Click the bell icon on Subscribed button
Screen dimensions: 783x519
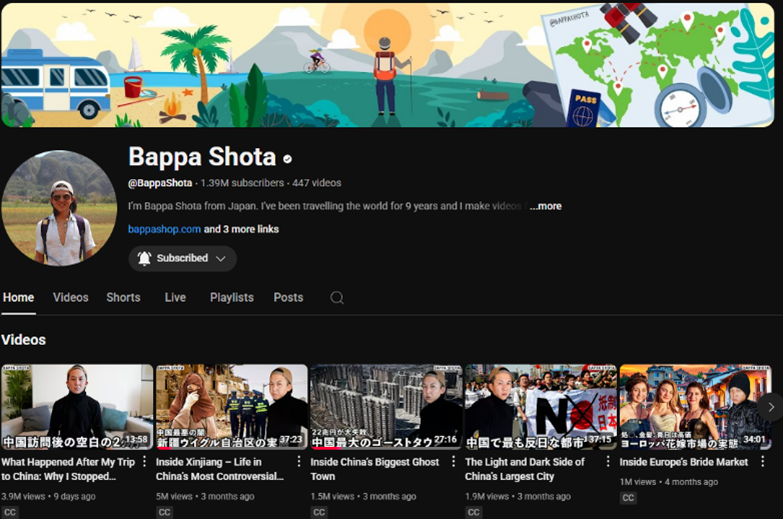[144, 259]
